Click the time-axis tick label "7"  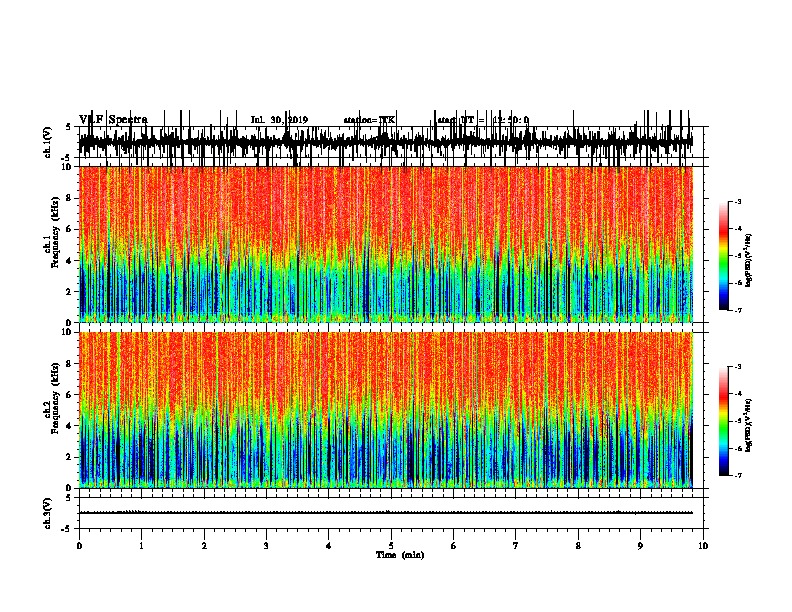(516, 546)
